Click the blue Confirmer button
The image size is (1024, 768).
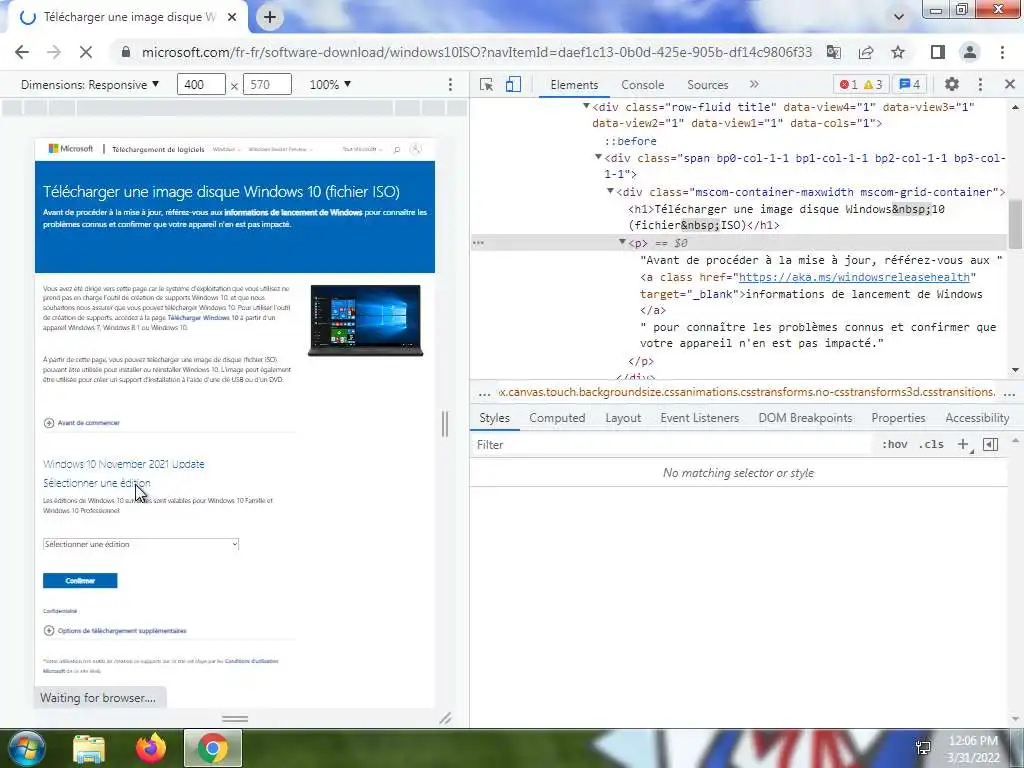(x=80, y=581)
